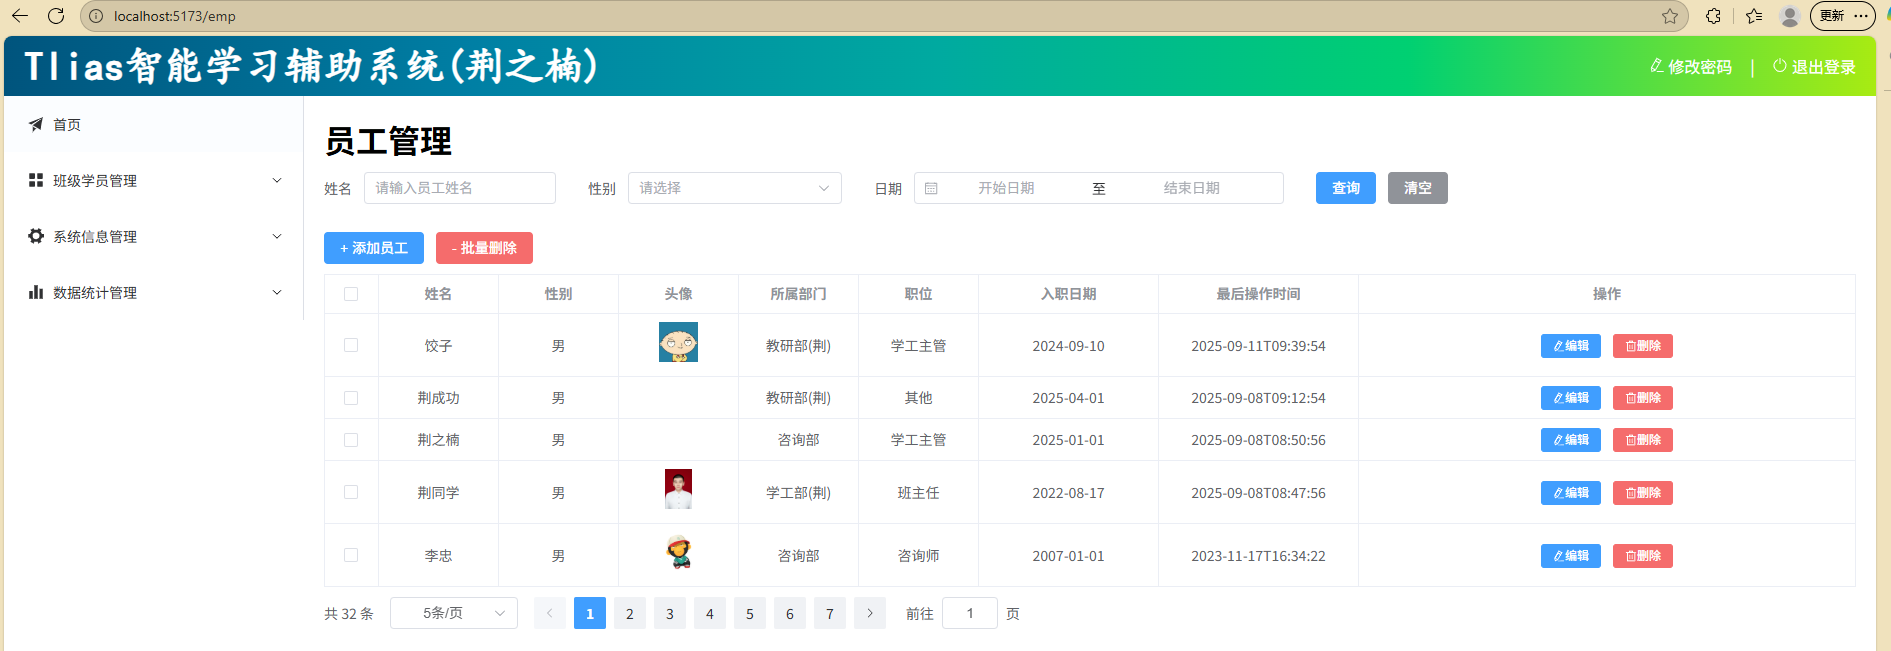Viewport: 1891px width, 651px height.
Task: Click the 姓名 search input field
Action: (459, 188)
